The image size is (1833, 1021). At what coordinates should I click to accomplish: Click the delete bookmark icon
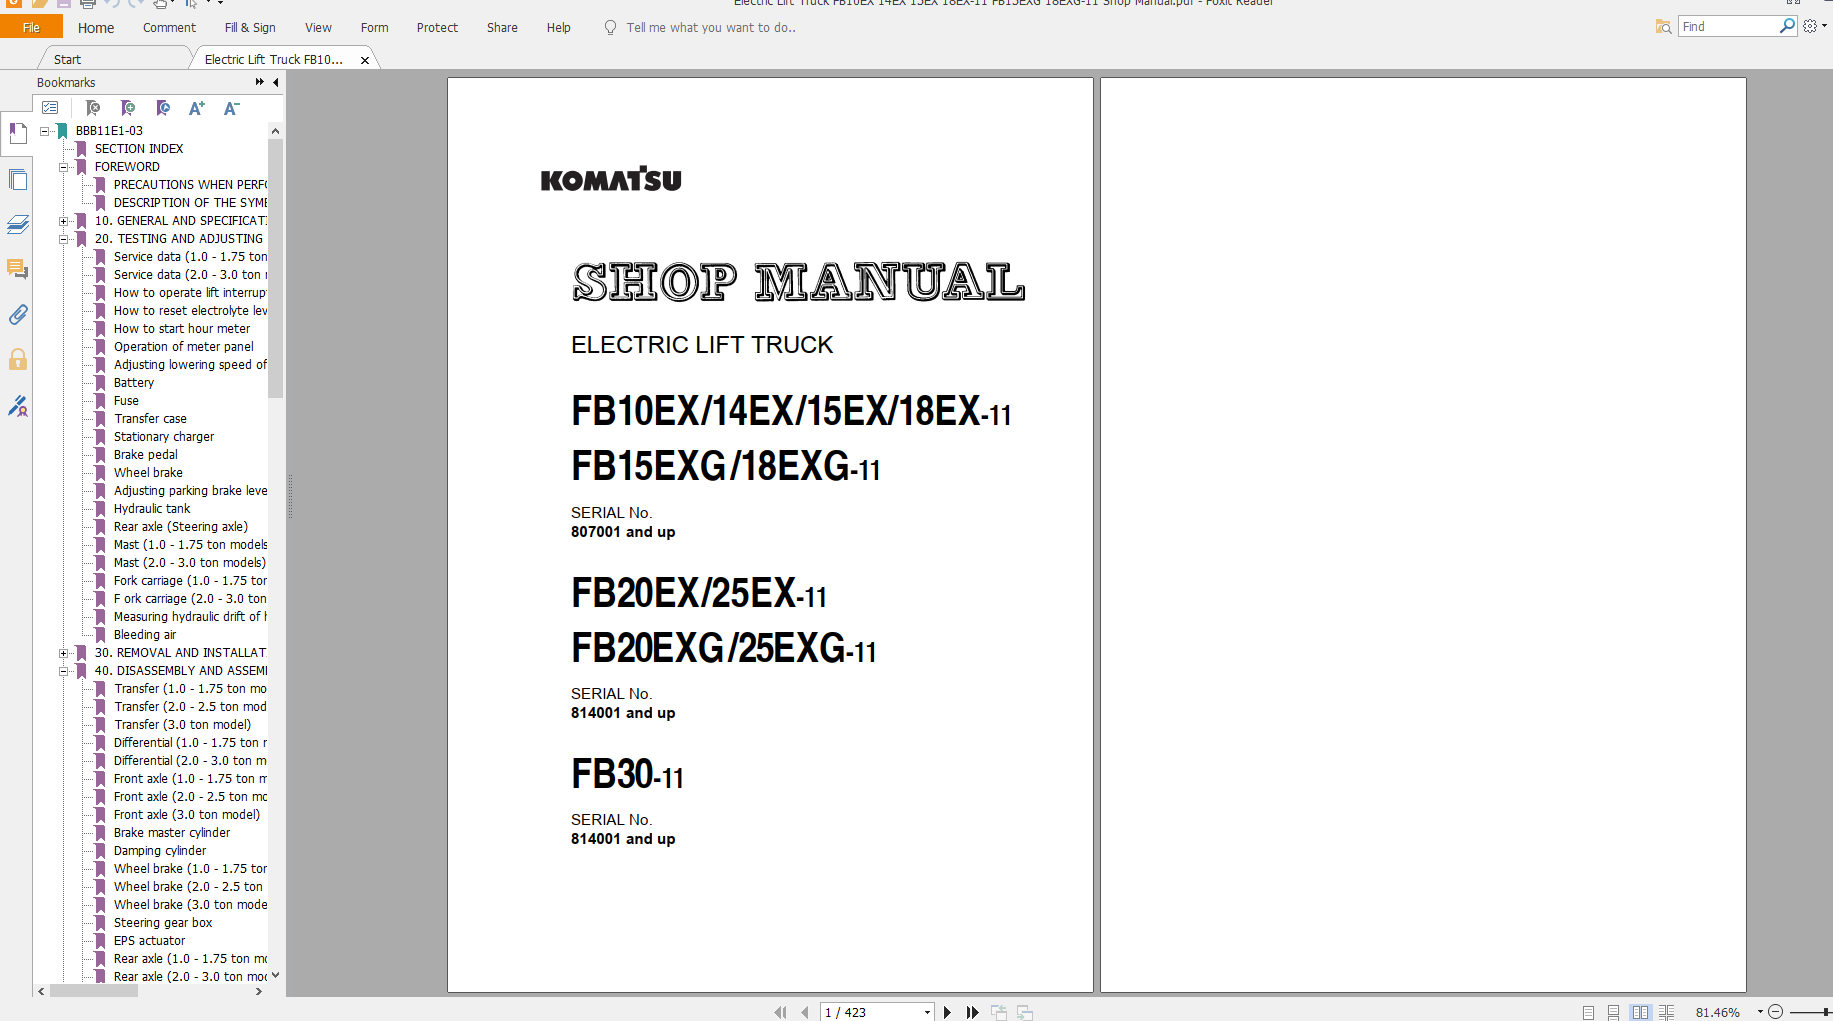point(93,108)
